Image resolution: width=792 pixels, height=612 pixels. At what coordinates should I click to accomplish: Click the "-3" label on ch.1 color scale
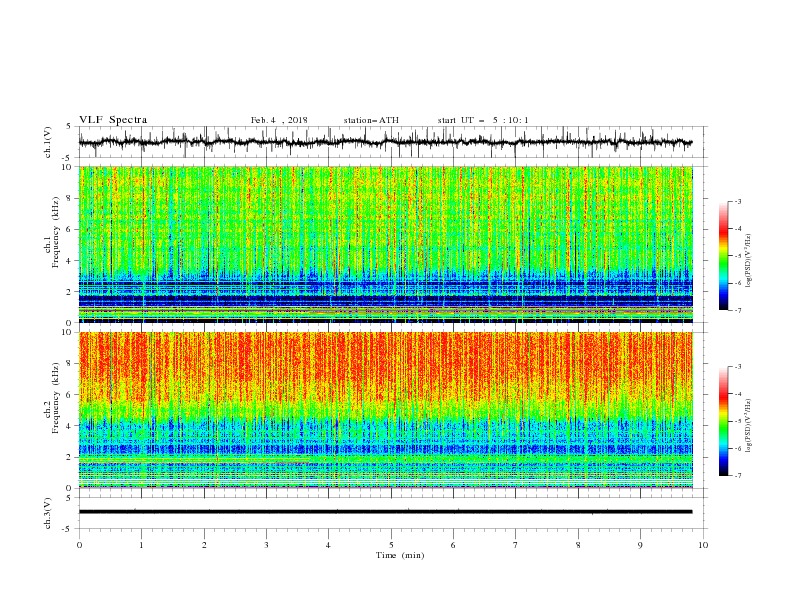click(737, 201)
